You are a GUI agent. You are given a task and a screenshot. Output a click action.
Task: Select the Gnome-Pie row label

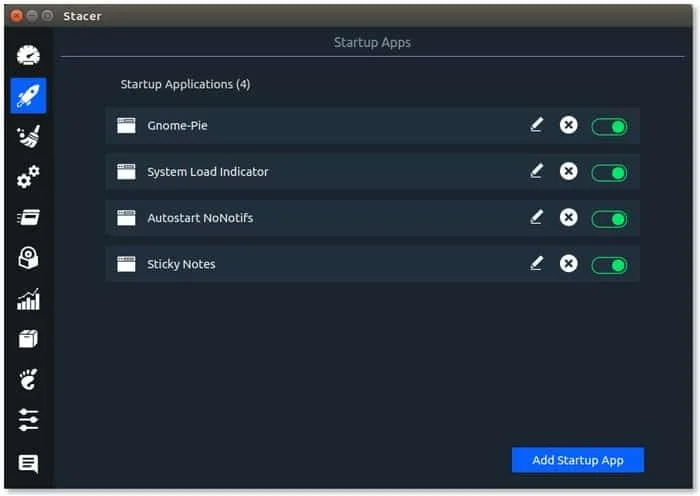pyautogui.click(x=177, y=125)
